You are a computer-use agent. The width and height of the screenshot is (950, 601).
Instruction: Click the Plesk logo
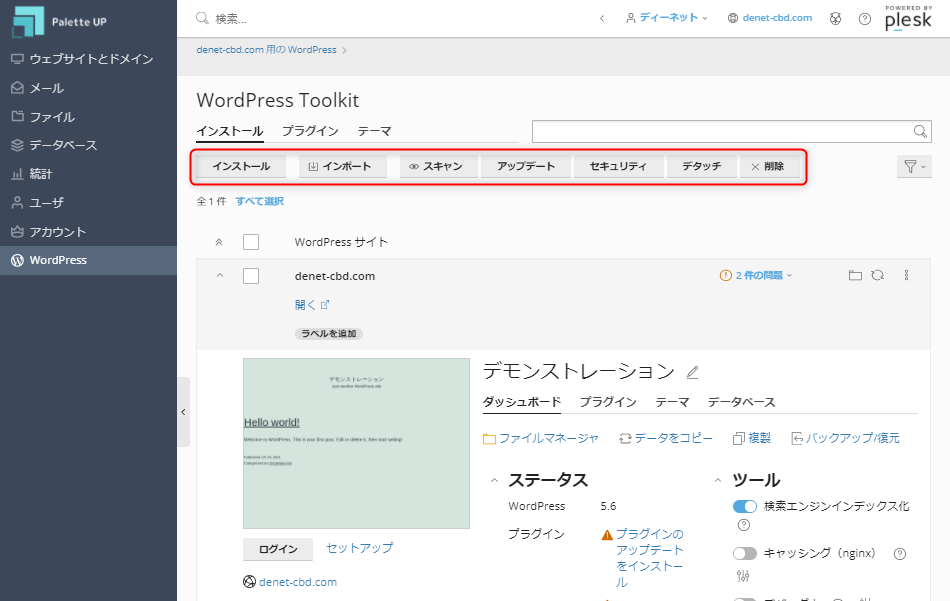[908, 18]
